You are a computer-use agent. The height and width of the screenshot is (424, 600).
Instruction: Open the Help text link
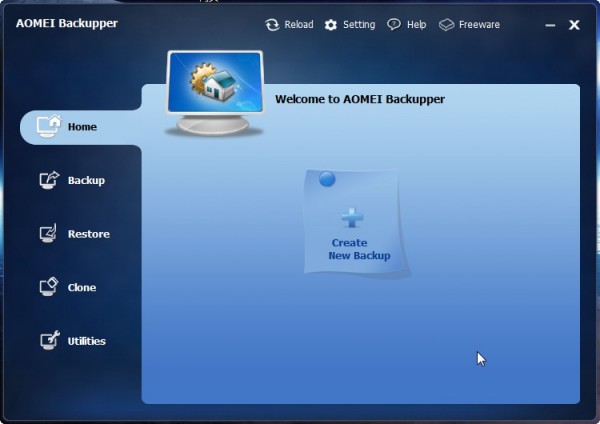coord(417,25)
